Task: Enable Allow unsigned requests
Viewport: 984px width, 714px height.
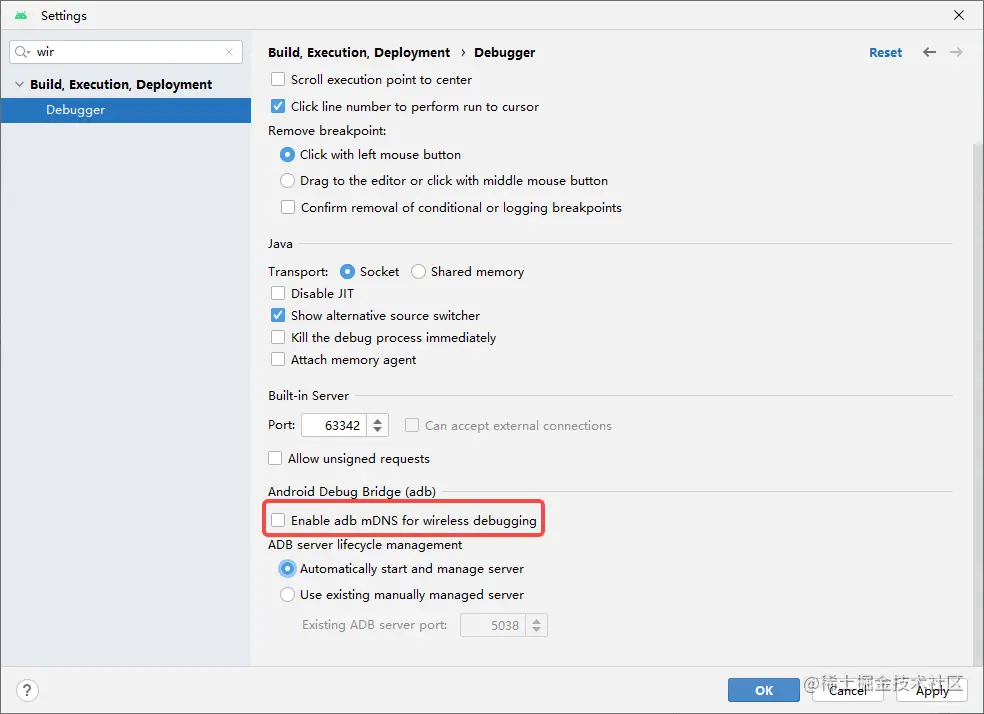Action: click(275, 459)
